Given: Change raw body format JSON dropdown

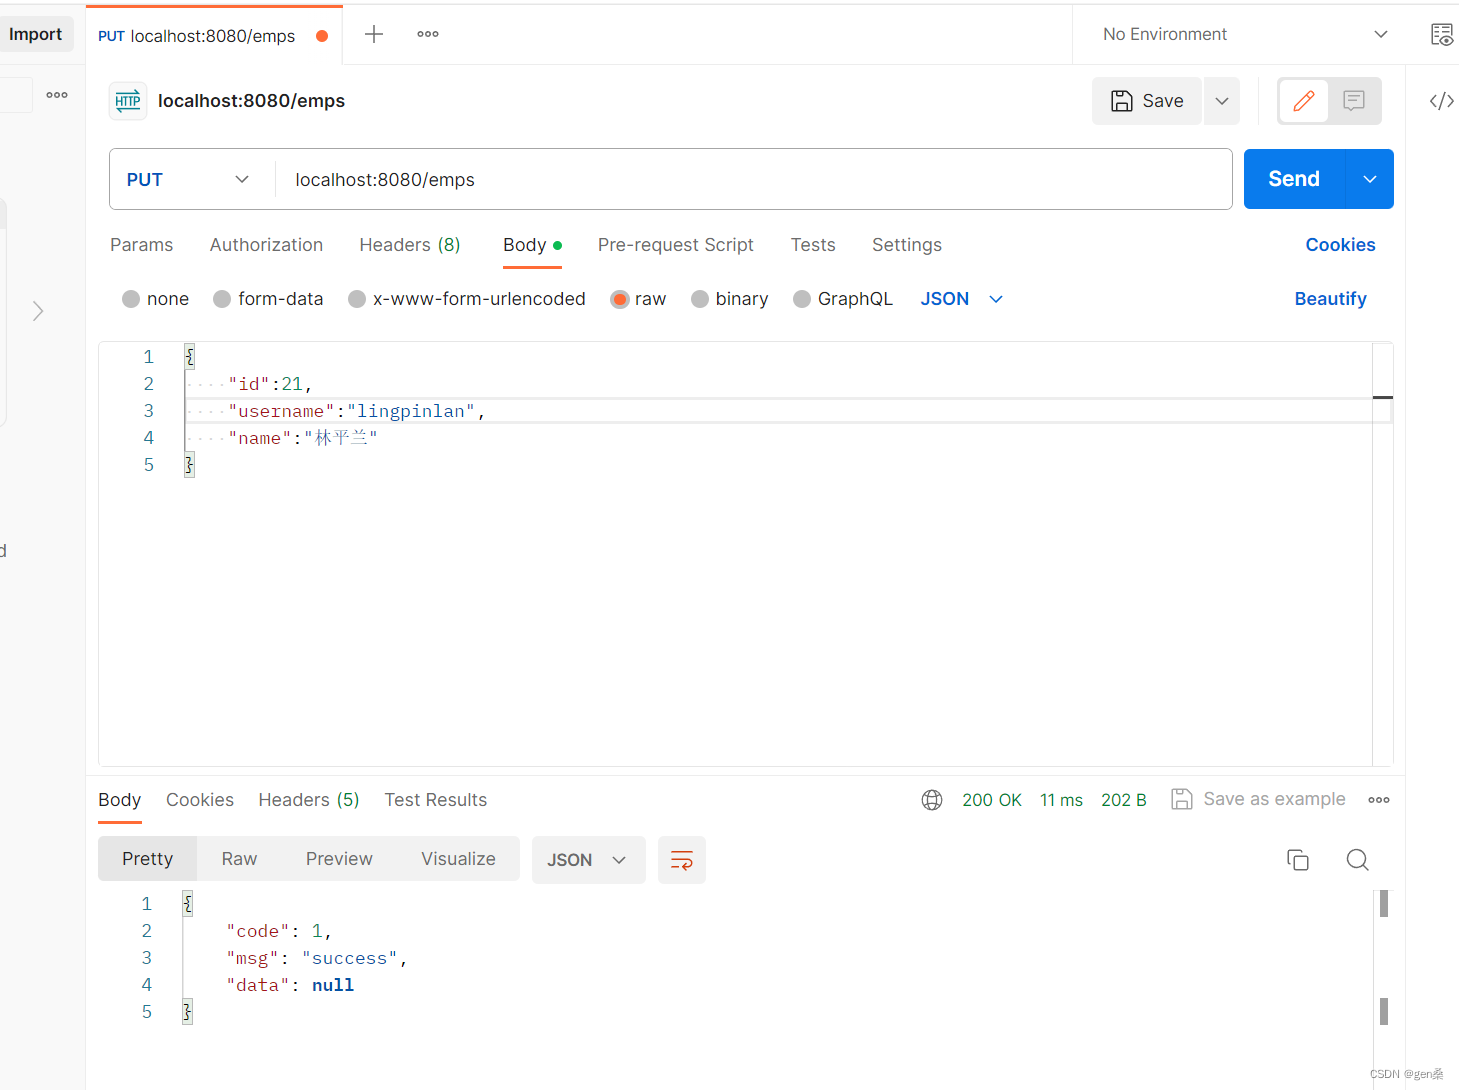Looking at the screenshot, I should (x=961, y=299).
